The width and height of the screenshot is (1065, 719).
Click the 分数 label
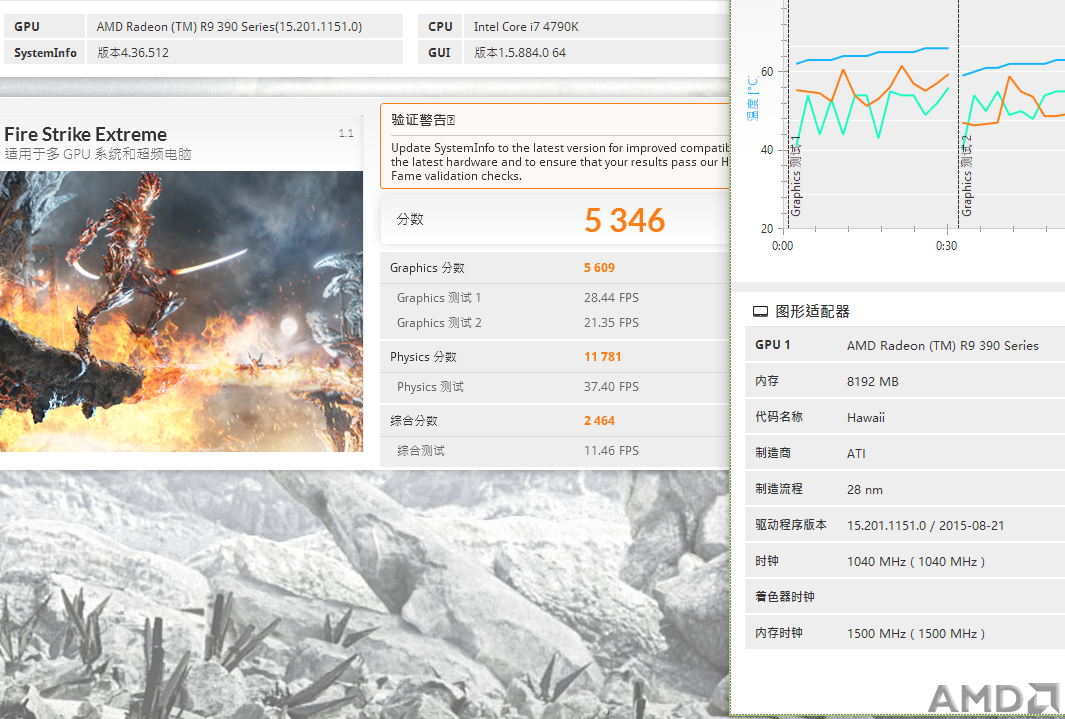tap(410, 219)
